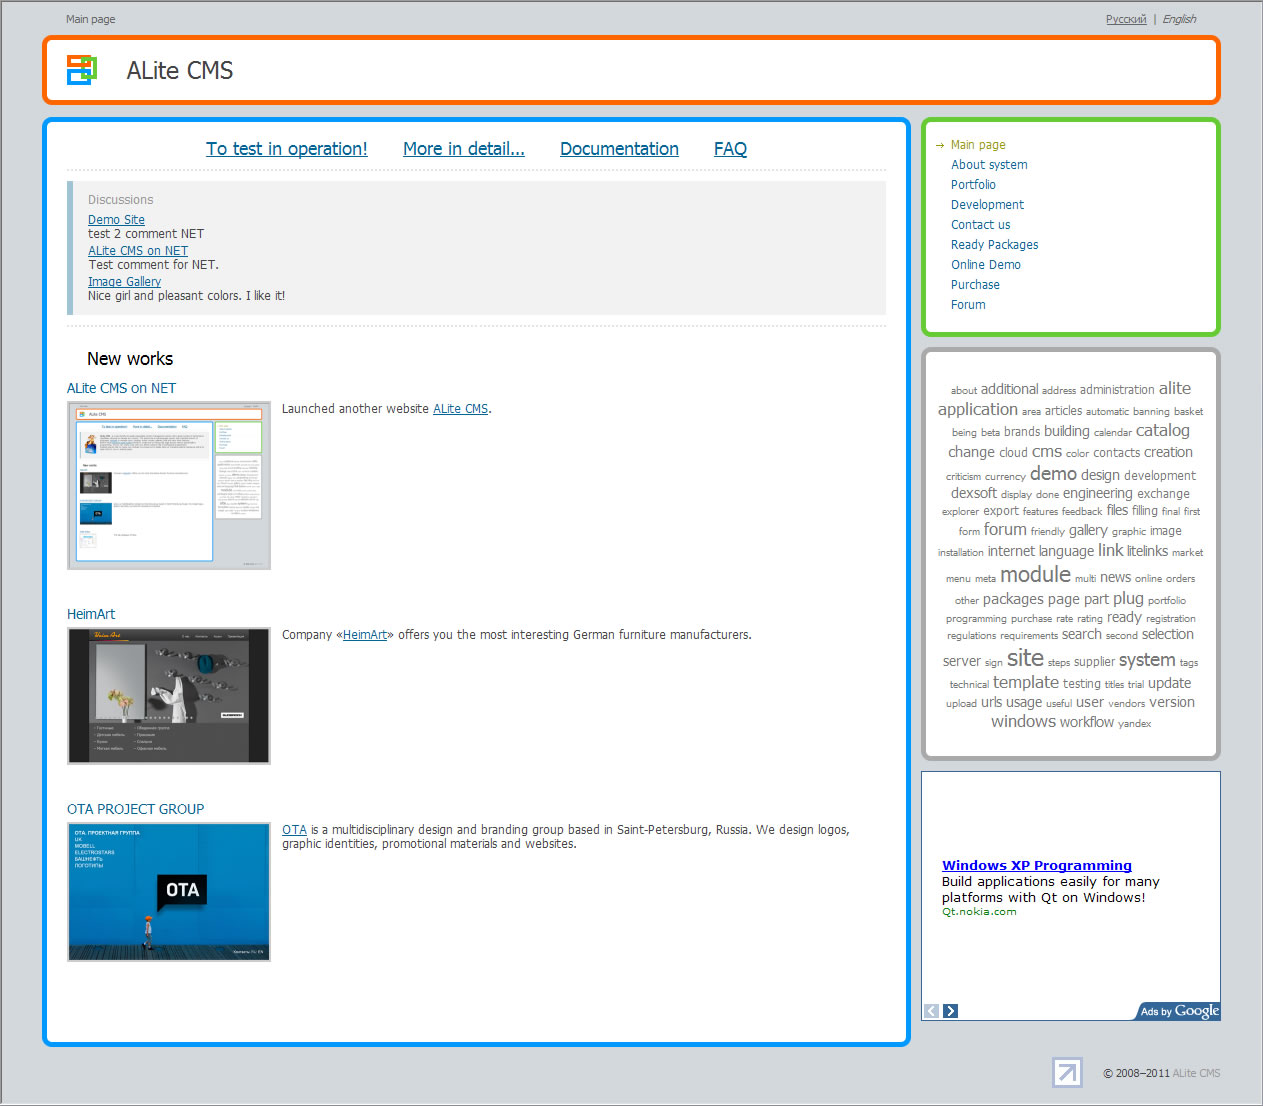
Task: Click the 'gallery' tag in tag cloud
Action: coord(1088,530)
